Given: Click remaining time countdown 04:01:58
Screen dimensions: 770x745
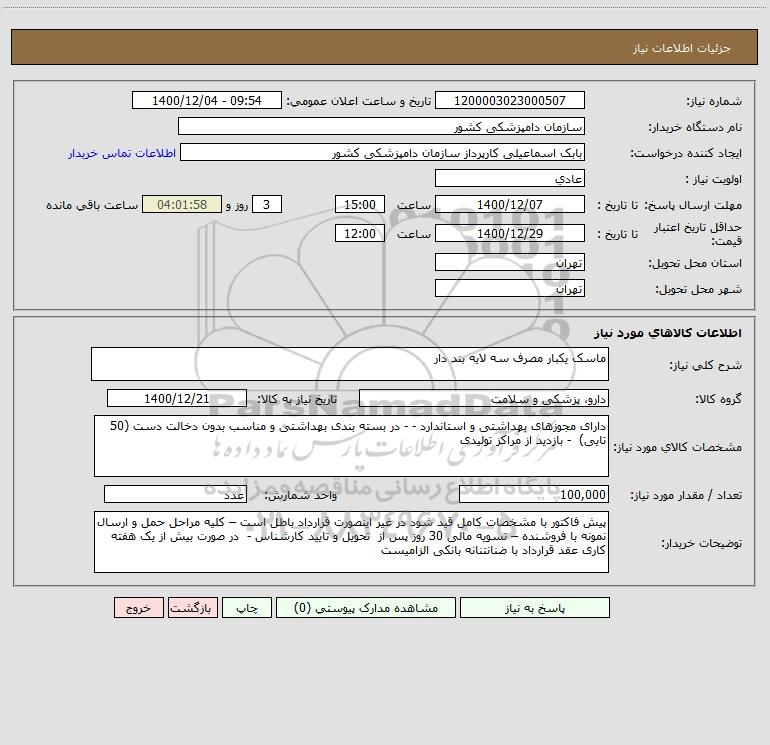Looking at the screenshot, I should [182, 204].
